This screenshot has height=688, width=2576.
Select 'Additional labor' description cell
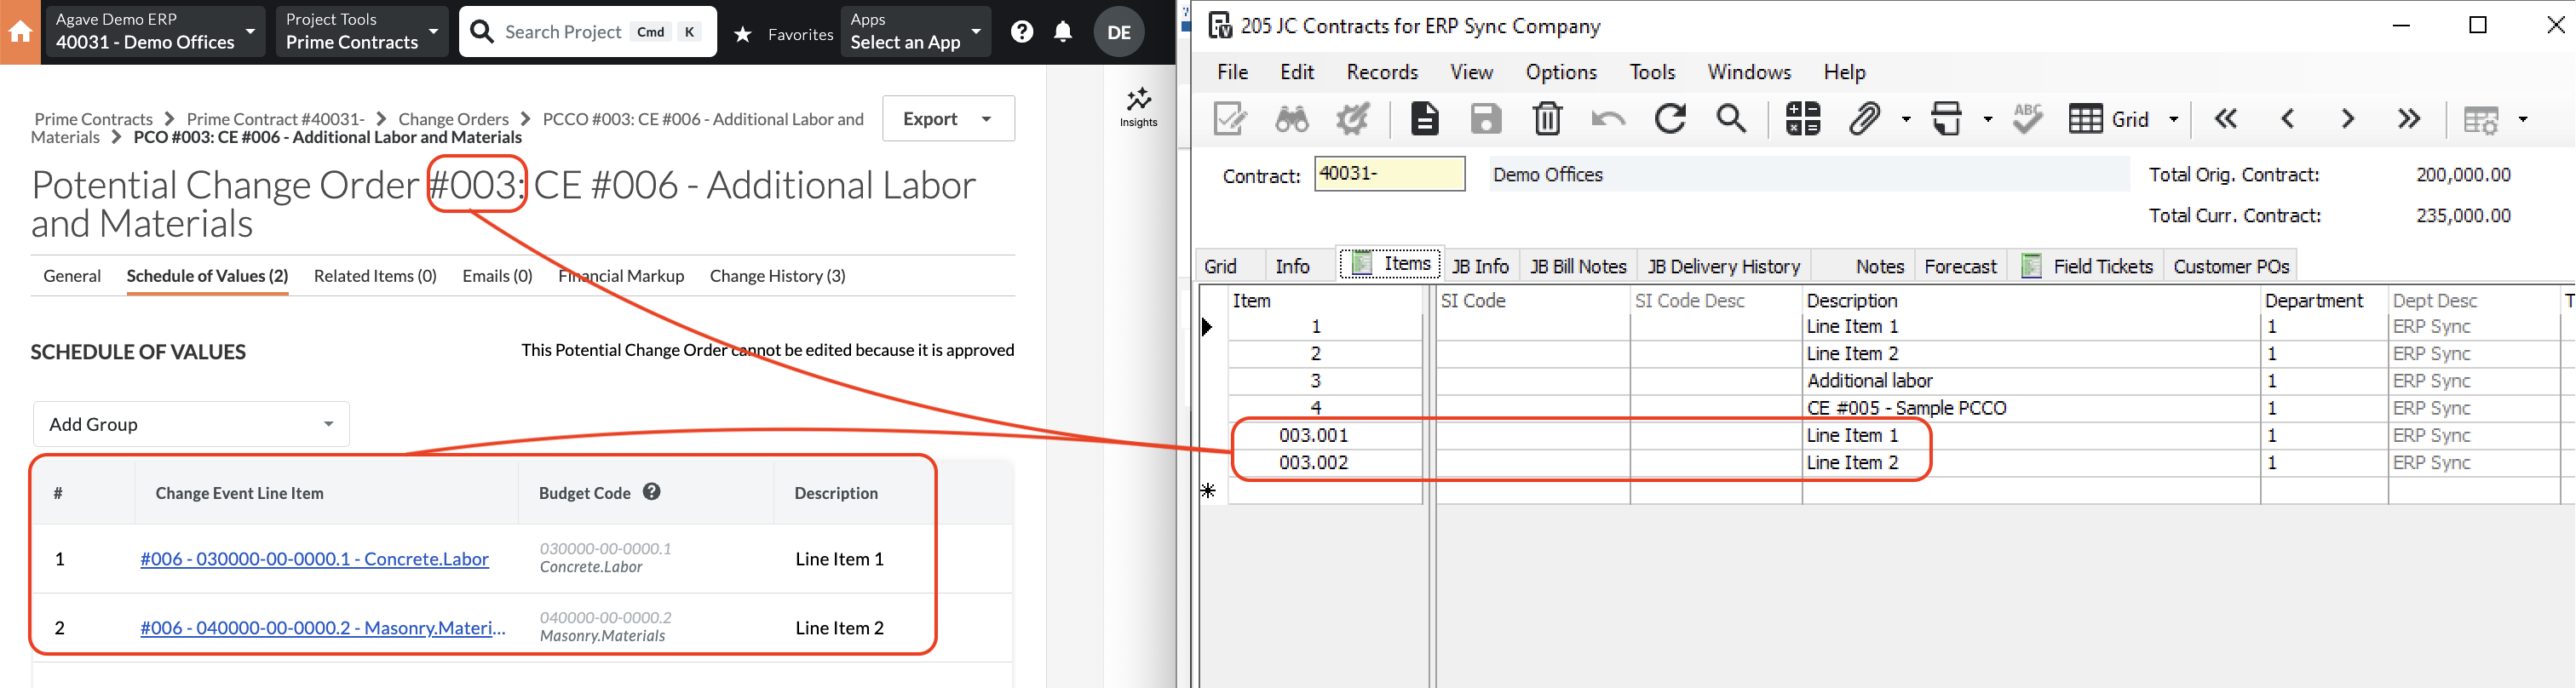(x=2031, y=381)
